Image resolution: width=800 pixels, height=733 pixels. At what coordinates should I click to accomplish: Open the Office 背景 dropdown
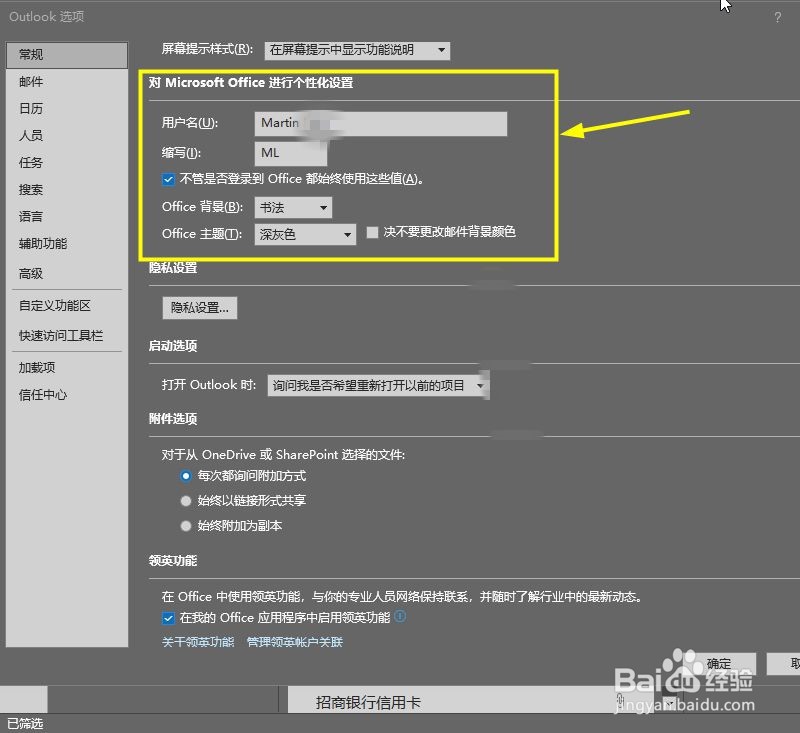tap(293, 208)
